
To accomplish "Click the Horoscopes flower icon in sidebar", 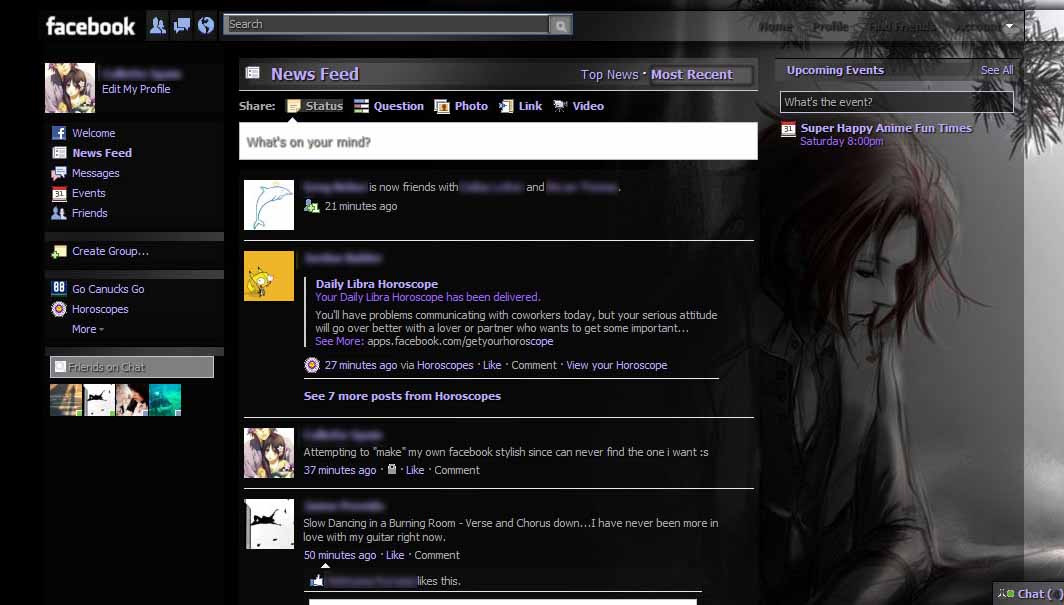I will [59, 309].
